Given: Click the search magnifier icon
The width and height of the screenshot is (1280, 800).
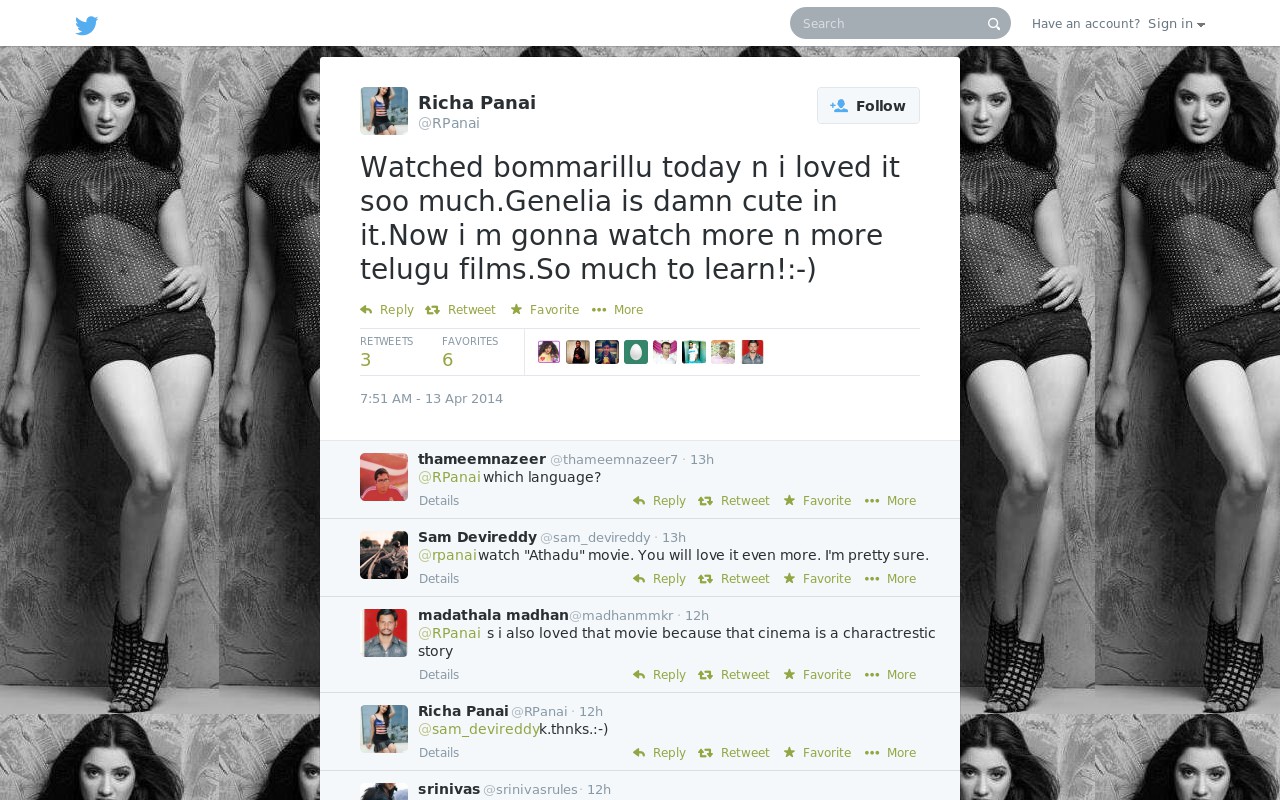Looking at the screenshot, I should click(994, 24).
